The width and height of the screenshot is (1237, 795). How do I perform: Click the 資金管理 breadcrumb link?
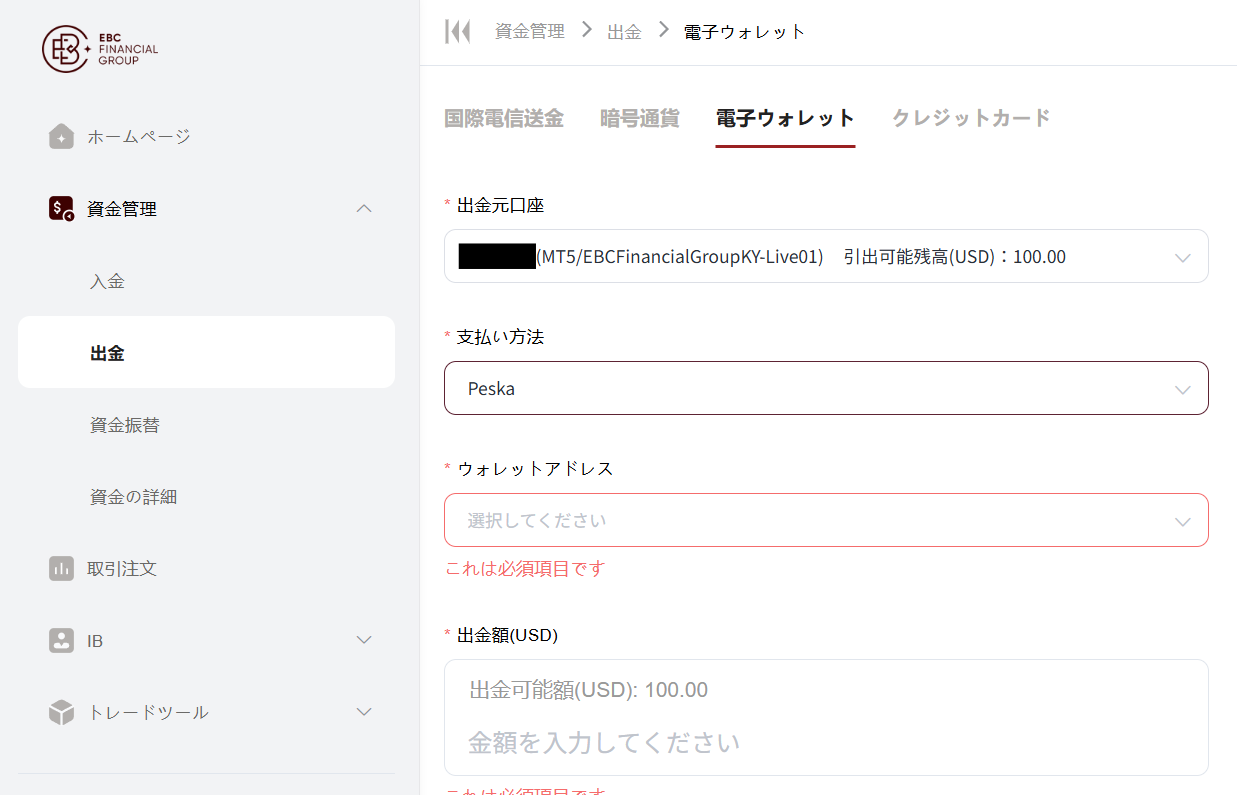coord(530,32)
